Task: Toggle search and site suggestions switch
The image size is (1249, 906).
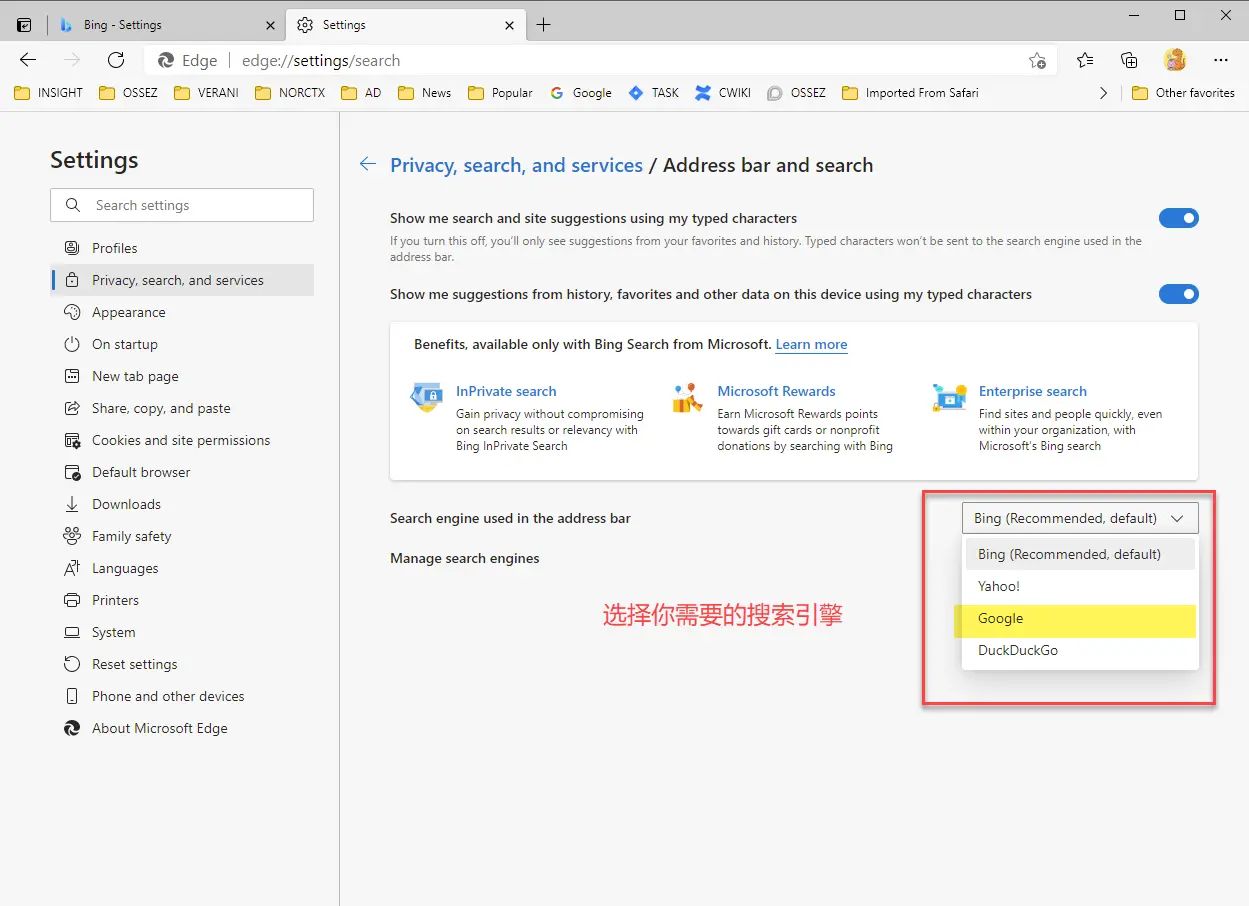Action: [x=1178, y=218]
